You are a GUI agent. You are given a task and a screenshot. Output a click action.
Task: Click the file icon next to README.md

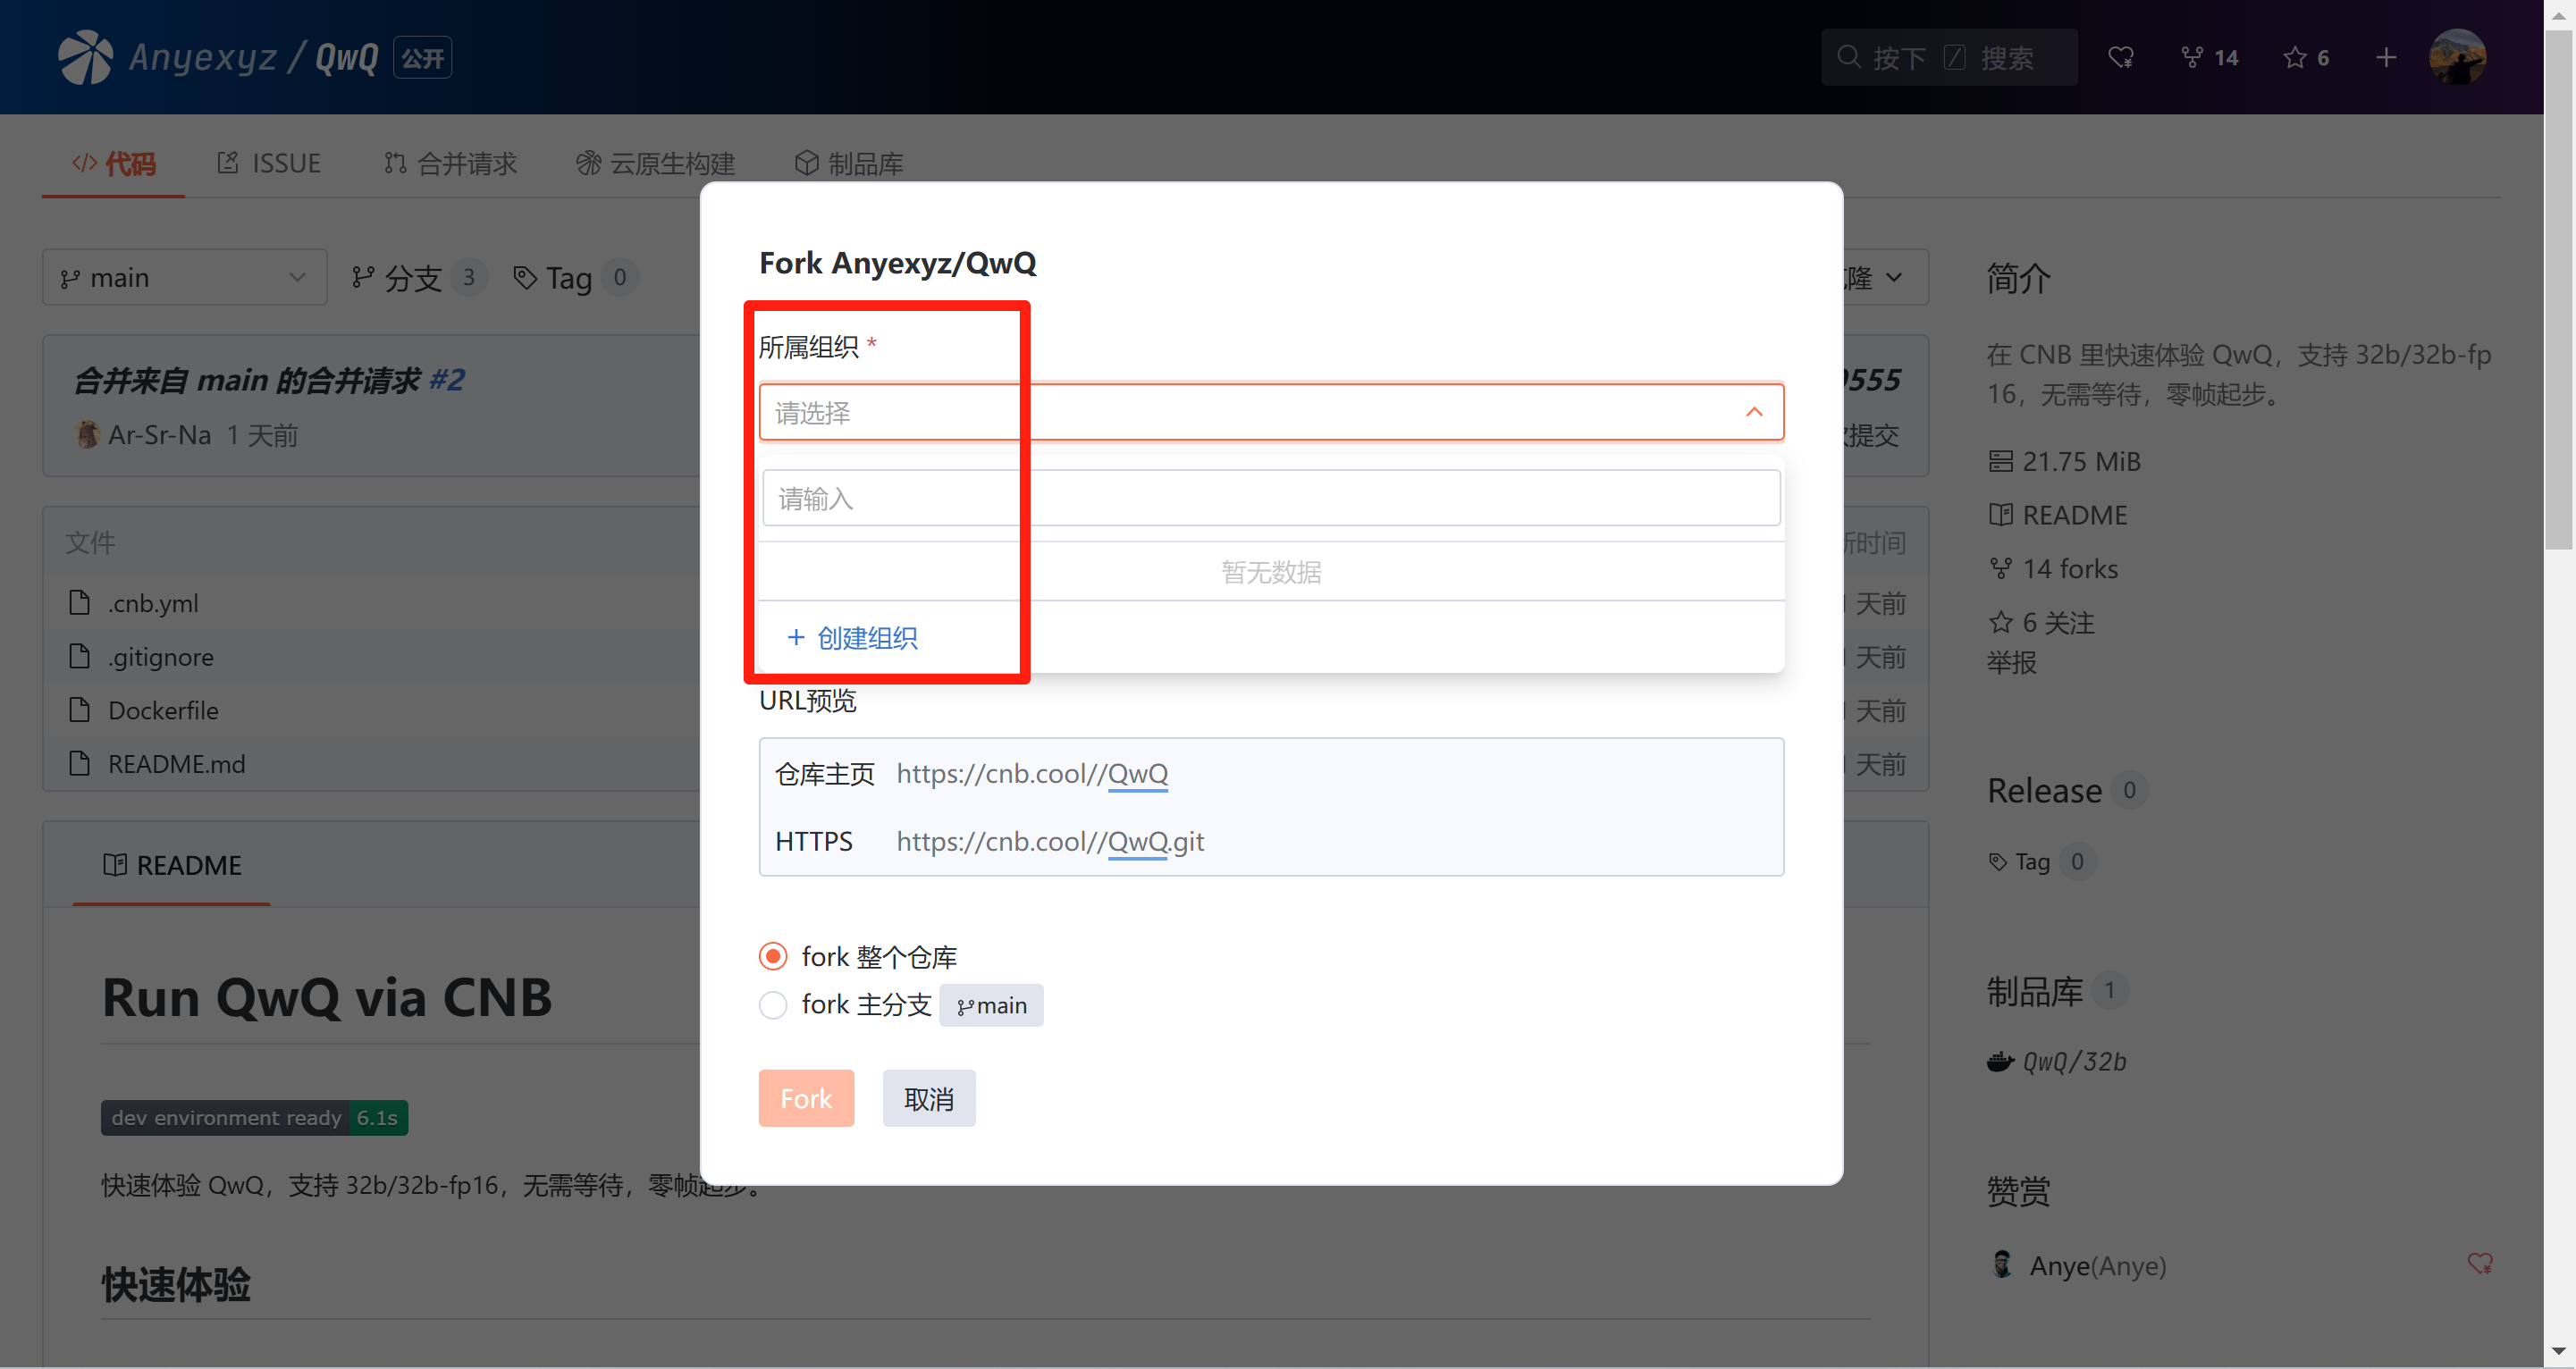coord(80,763)
